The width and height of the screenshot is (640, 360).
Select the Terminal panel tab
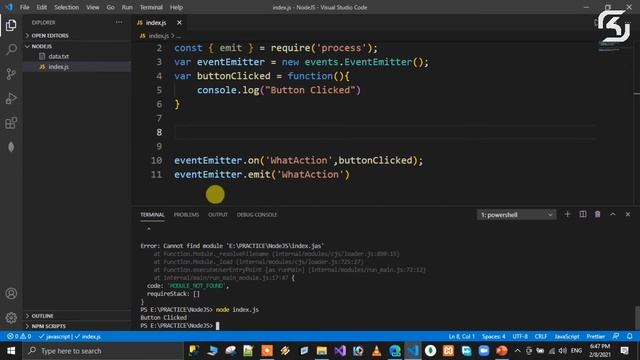(152, 215)
